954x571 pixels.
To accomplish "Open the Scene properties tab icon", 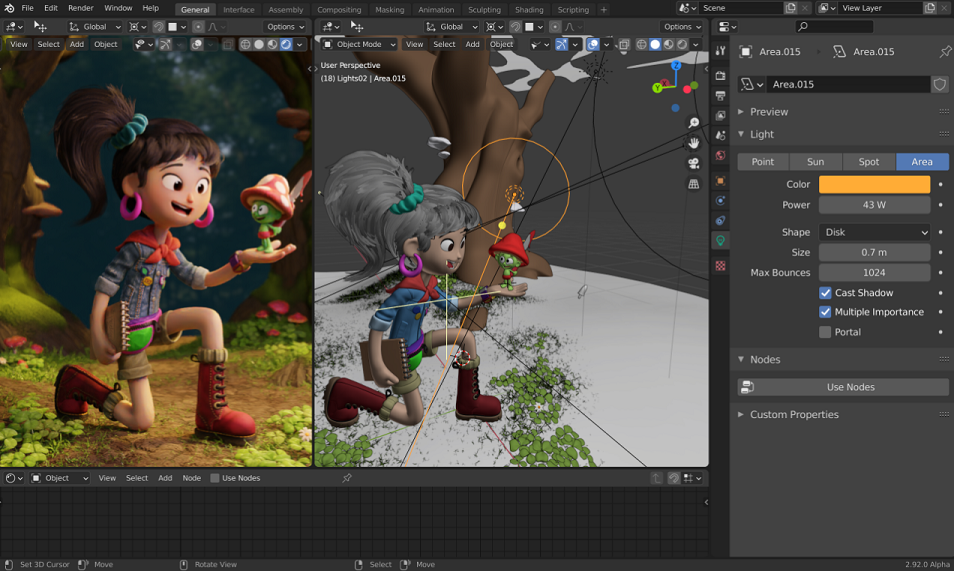I will [720, 135].
